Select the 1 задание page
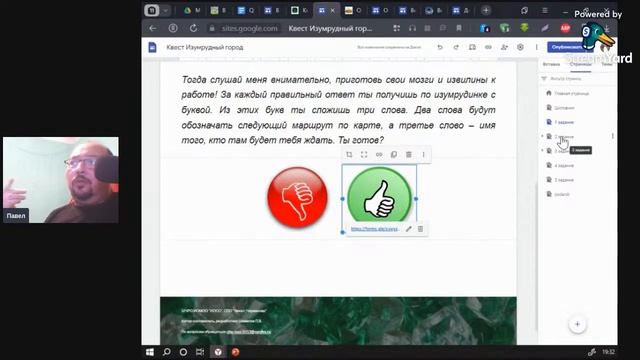Screen dimensions: 640x360 tap(564, 122)
